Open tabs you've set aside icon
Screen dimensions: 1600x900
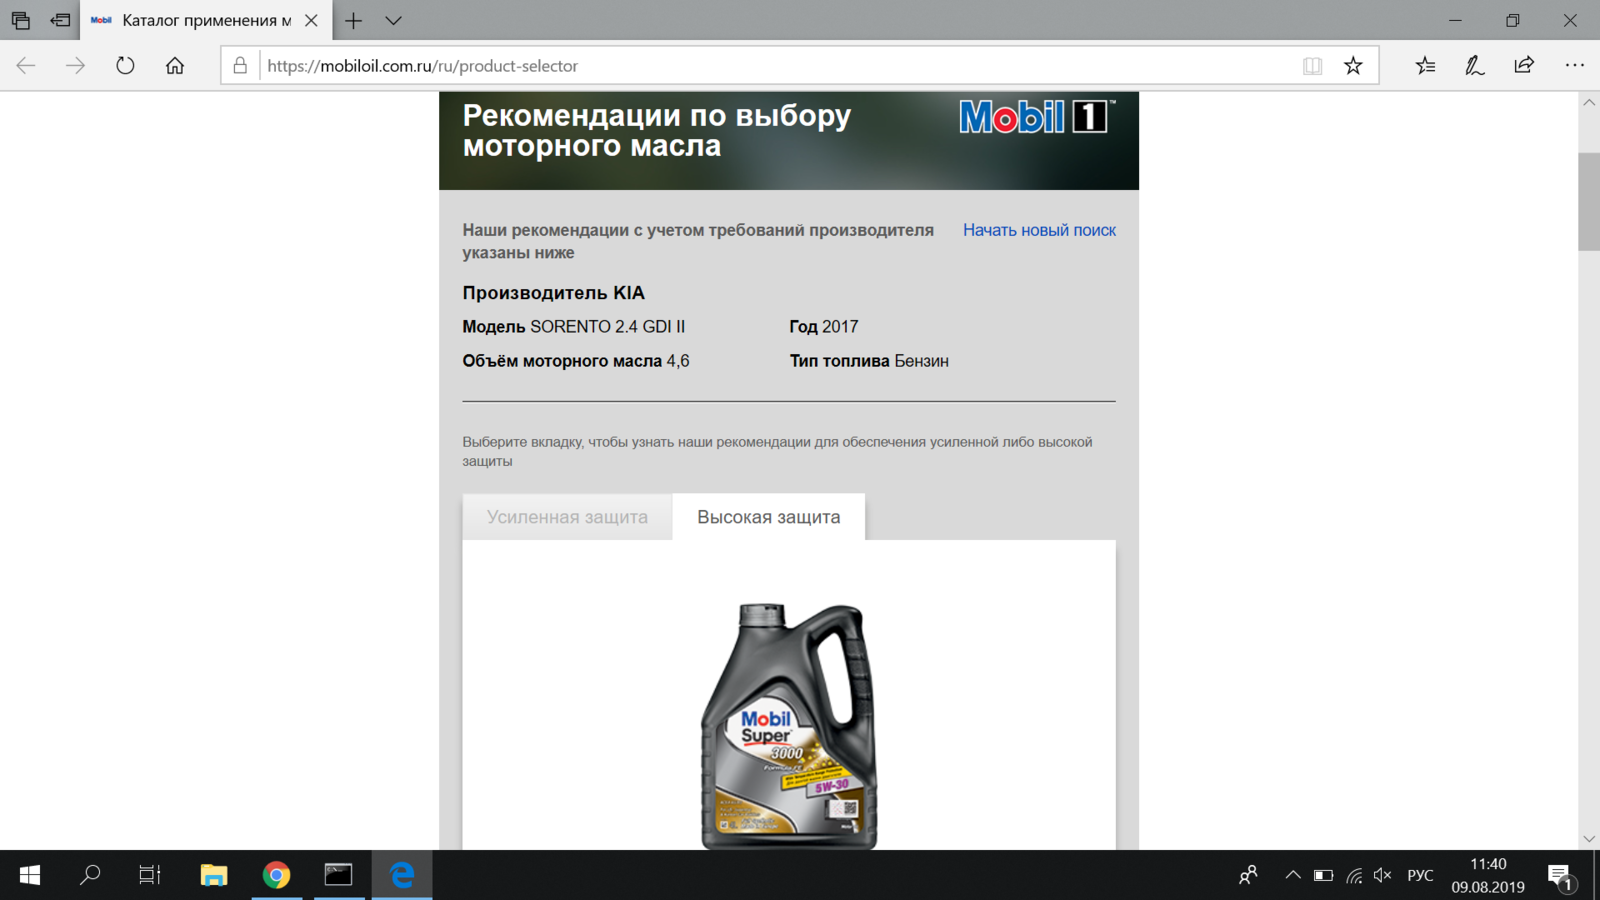[x=21, y=20]
